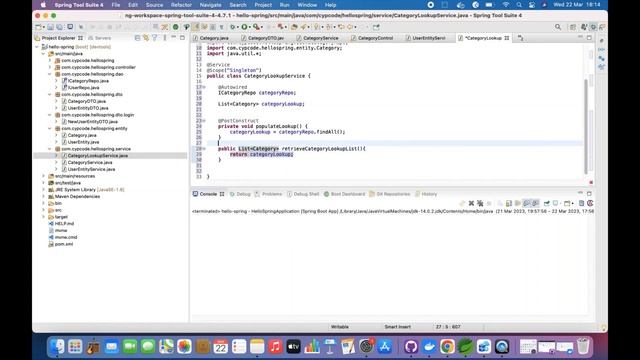Collapse the populateLookup method fold marker
The height and width of the screenshot is (360, 640).
(x=204, y=121)
